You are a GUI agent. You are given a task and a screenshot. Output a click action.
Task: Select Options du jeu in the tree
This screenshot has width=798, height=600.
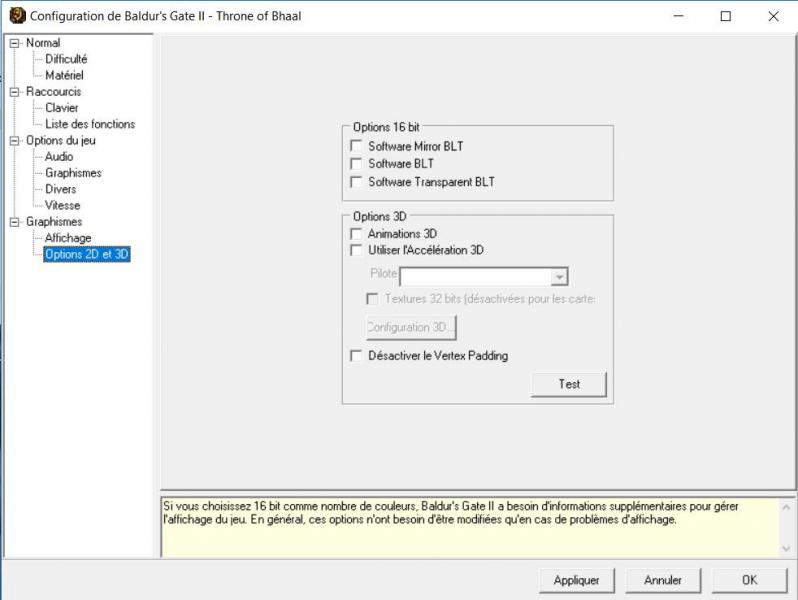point(61,140)
